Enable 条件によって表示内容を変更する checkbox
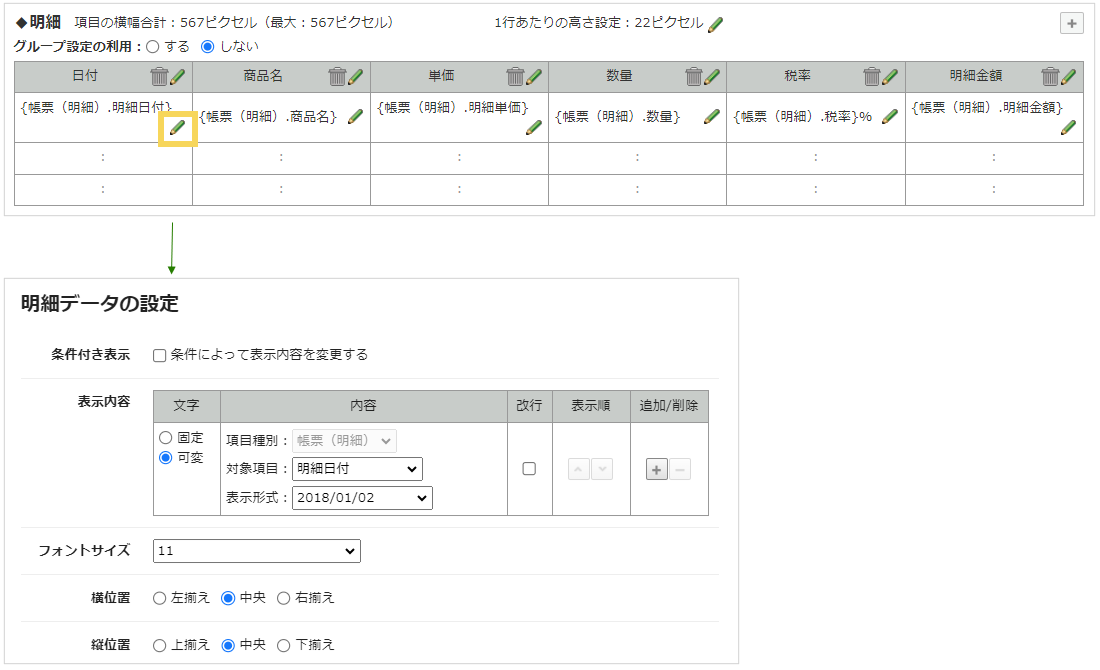This screenshot has width=1100, height=670. click(159, 355)
